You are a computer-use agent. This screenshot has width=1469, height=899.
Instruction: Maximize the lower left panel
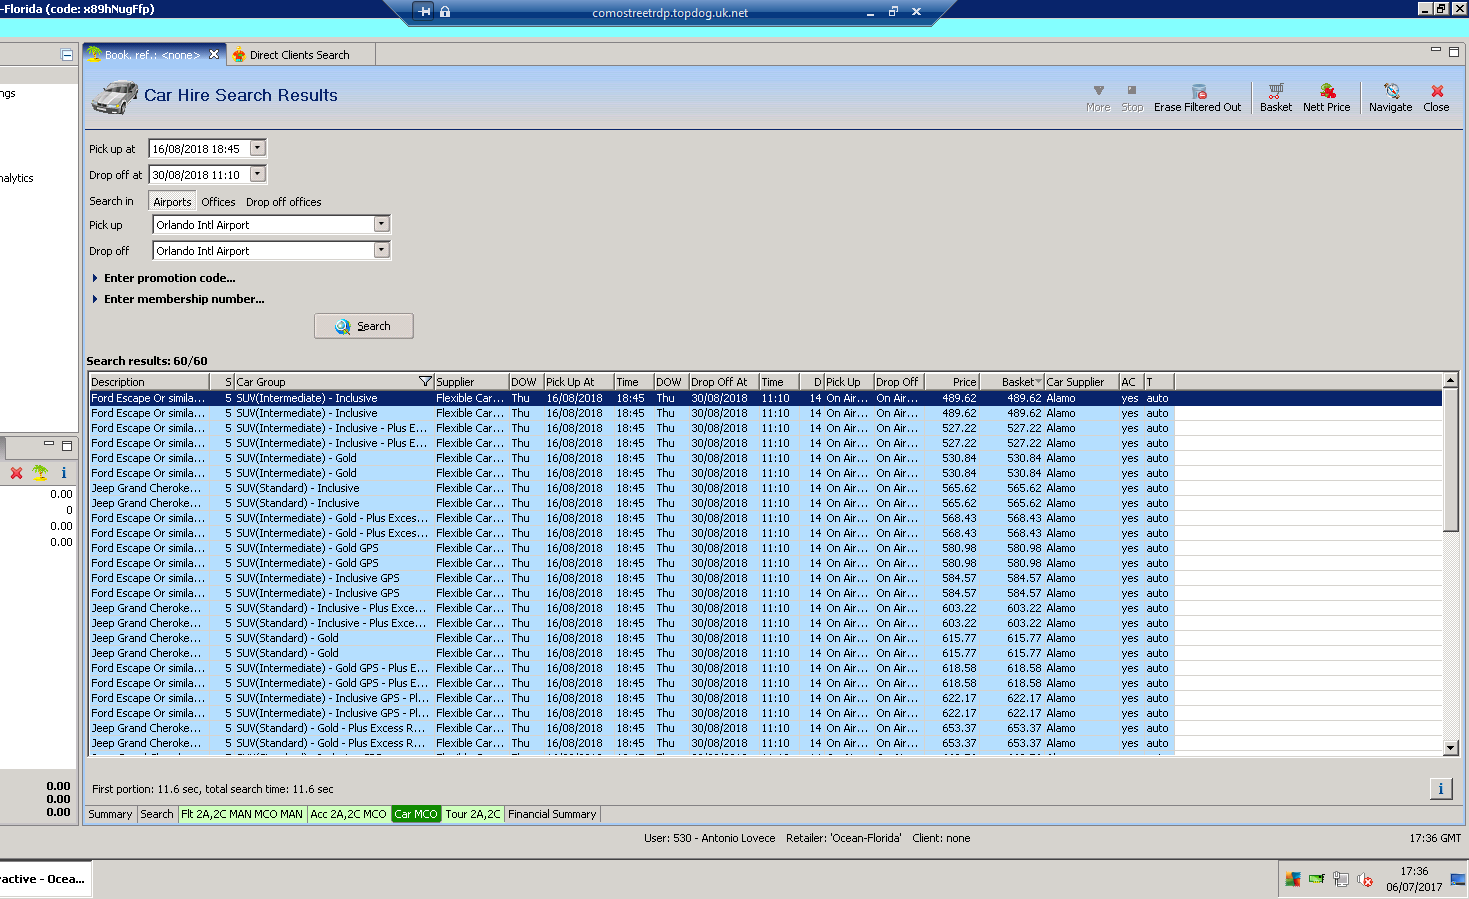pyautogui.click(x=67, y=445)
